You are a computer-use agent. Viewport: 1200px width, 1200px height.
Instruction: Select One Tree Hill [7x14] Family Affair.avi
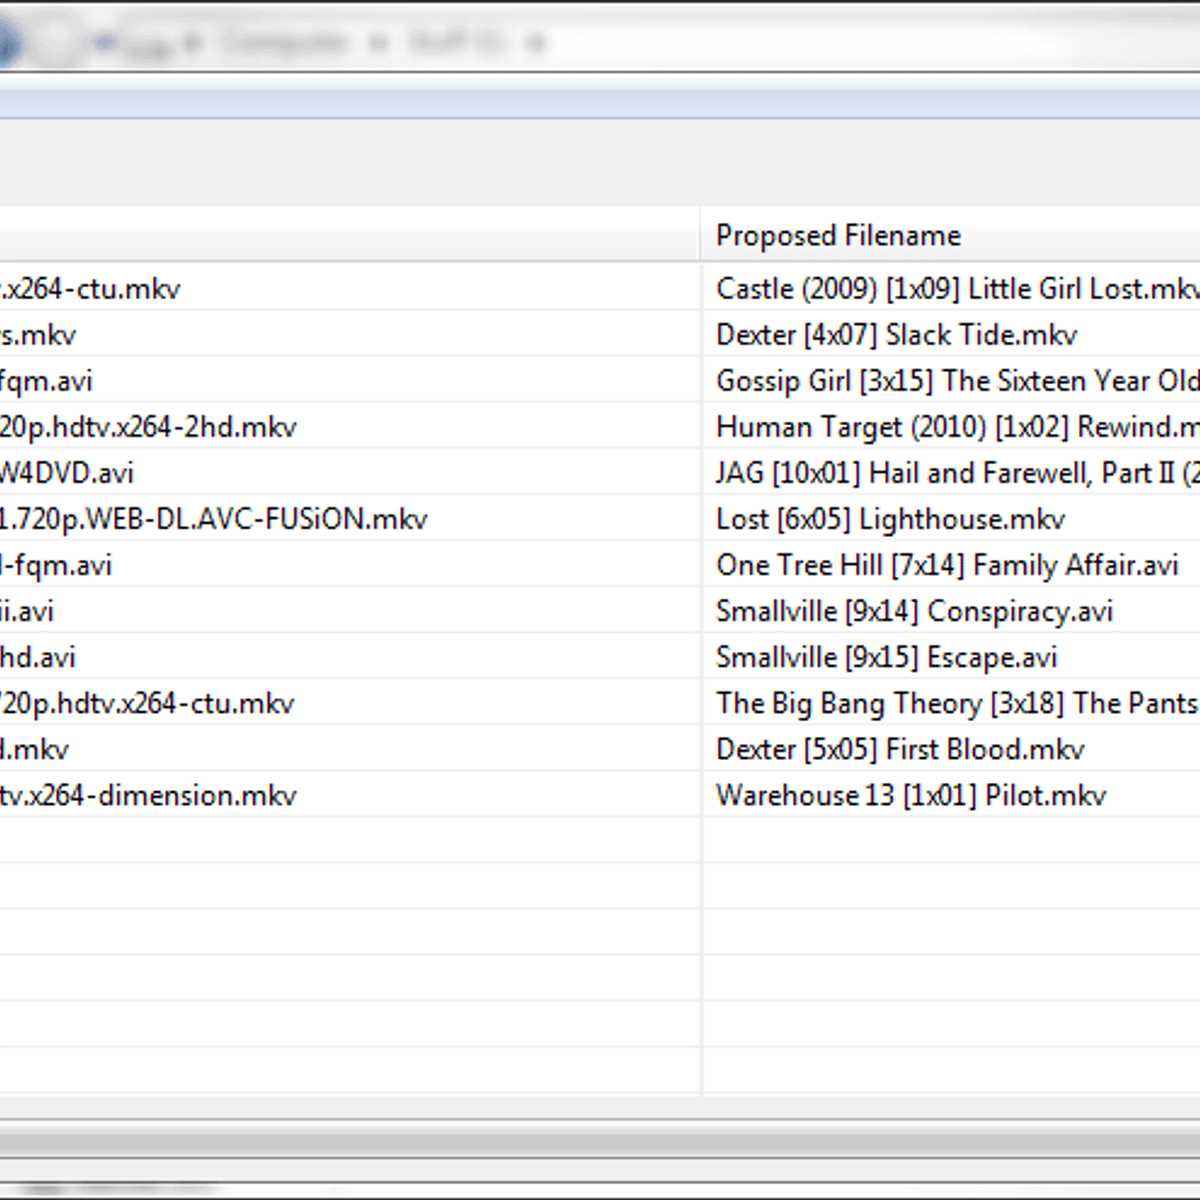point(946,565)
